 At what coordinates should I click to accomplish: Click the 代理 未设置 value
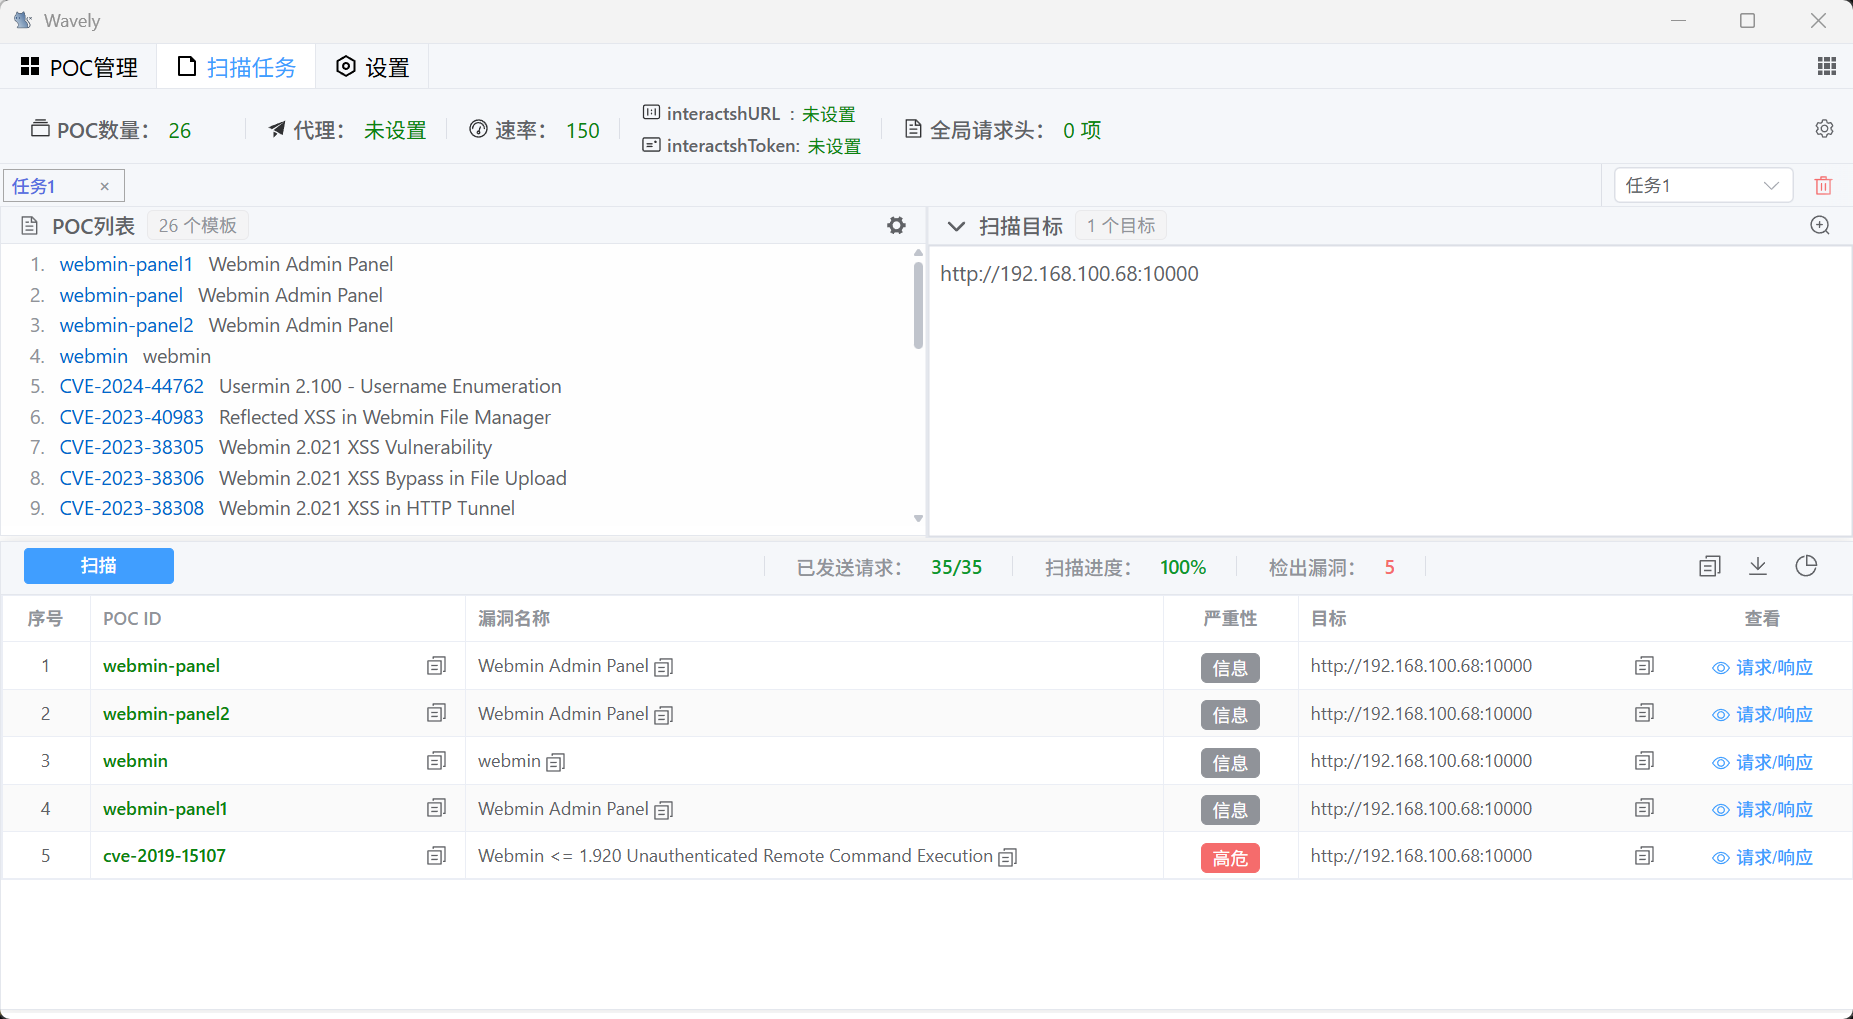395,130
